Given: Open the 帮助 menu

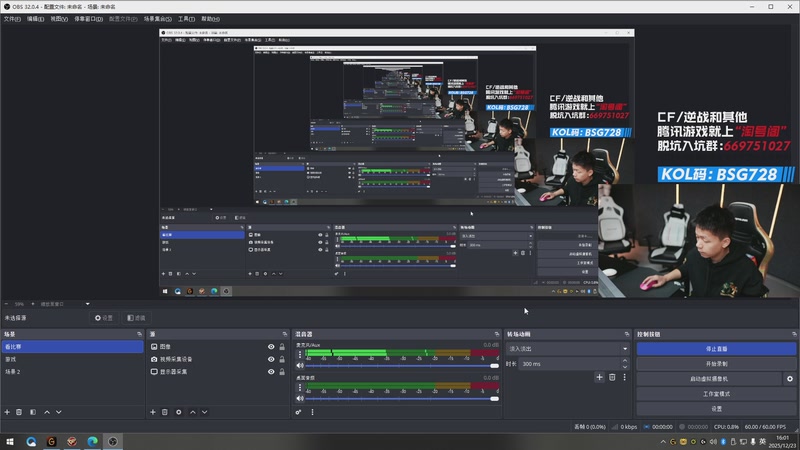Looking at the screenshot, I should click(210, 19).
